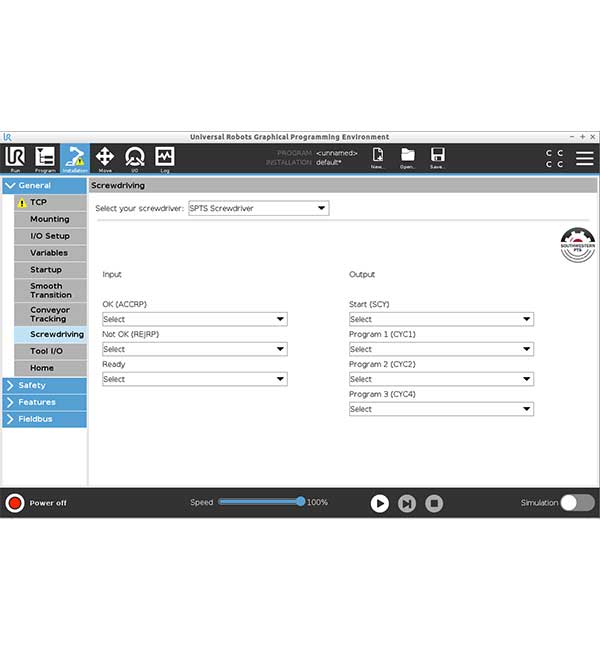Click the Screwdriving panel header
Screen dimensions: 600x650
coord(343,185)
